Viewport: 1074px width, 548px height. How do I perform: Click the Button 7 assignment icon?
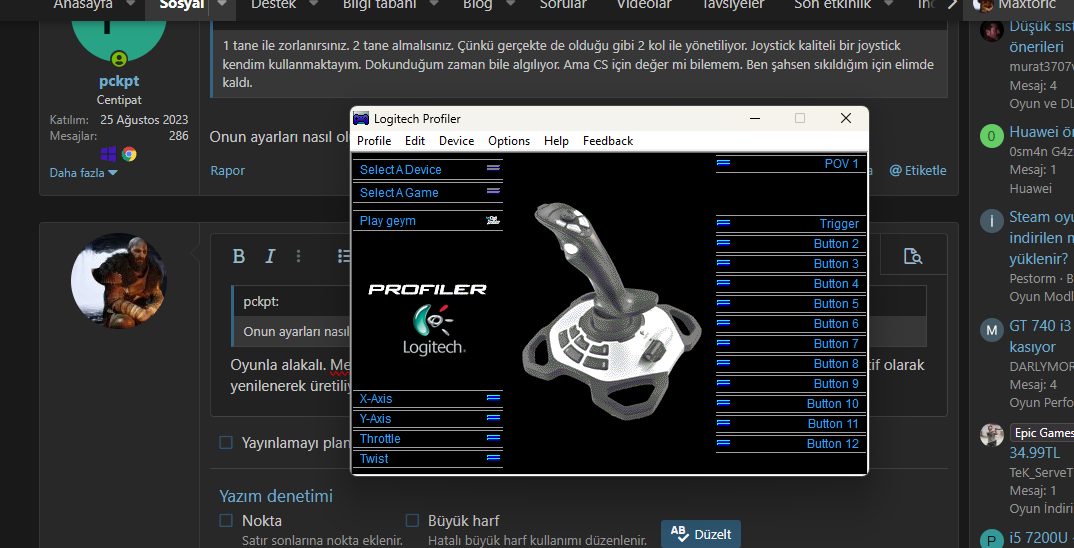point(723,342)
